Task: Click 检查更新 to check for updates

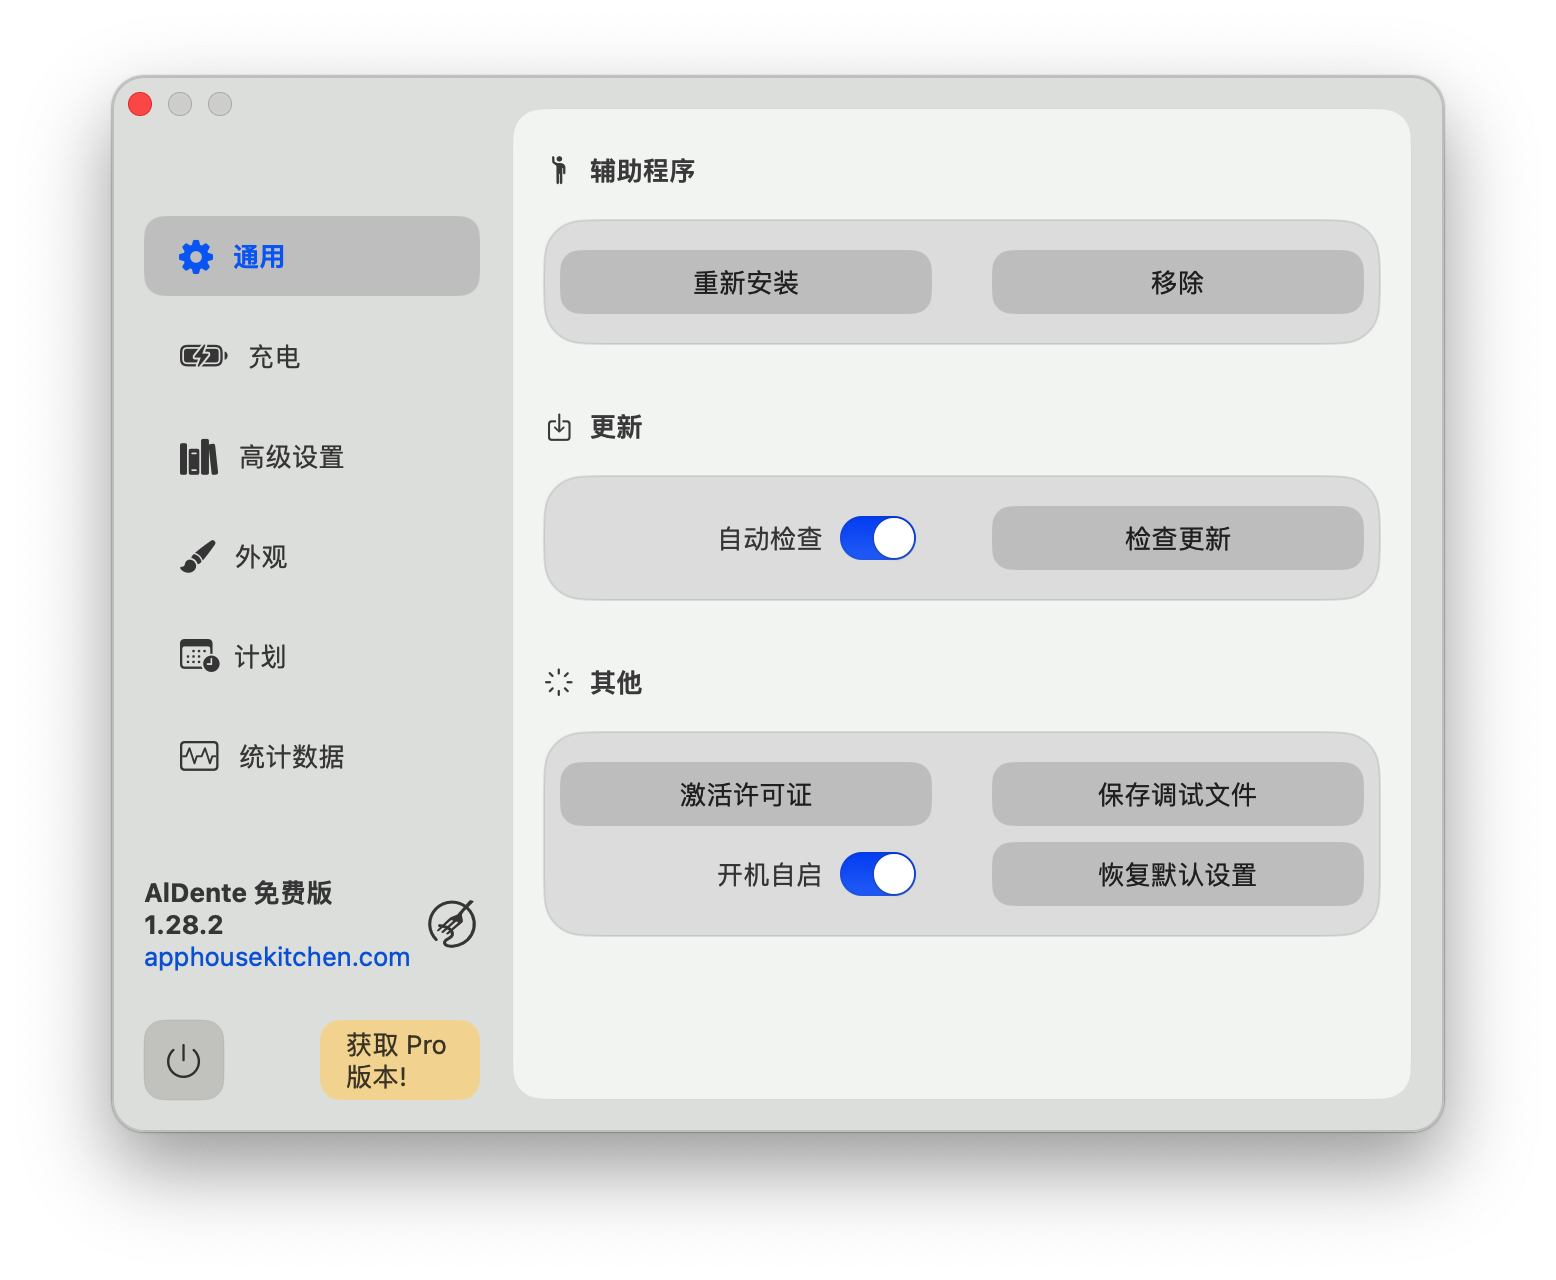Action: 1178,538
